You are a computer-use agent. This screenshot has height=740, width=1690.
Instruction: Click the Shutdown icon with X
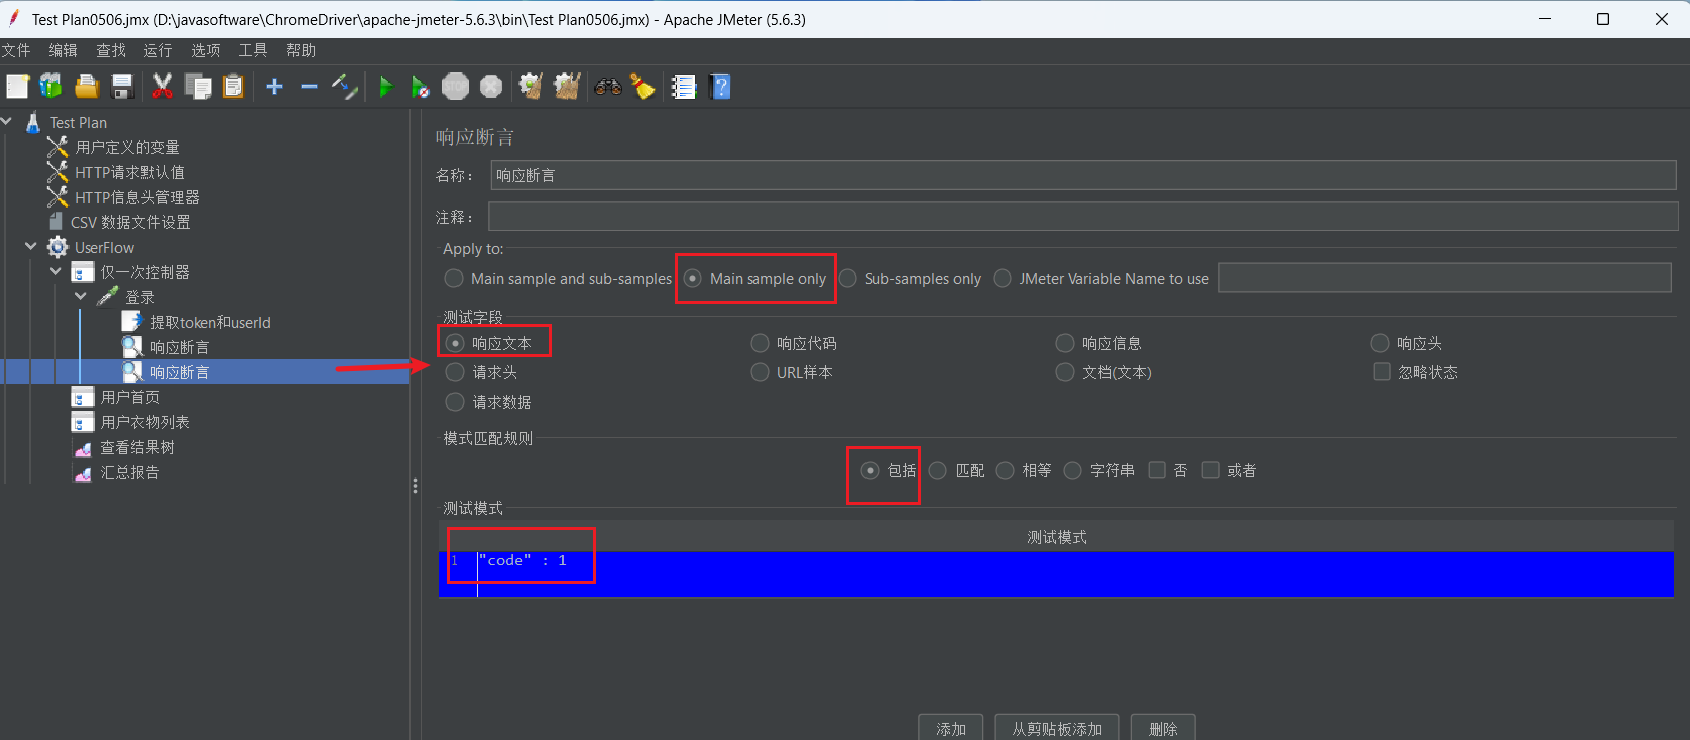pyautogui.click(x=490, y=87)
